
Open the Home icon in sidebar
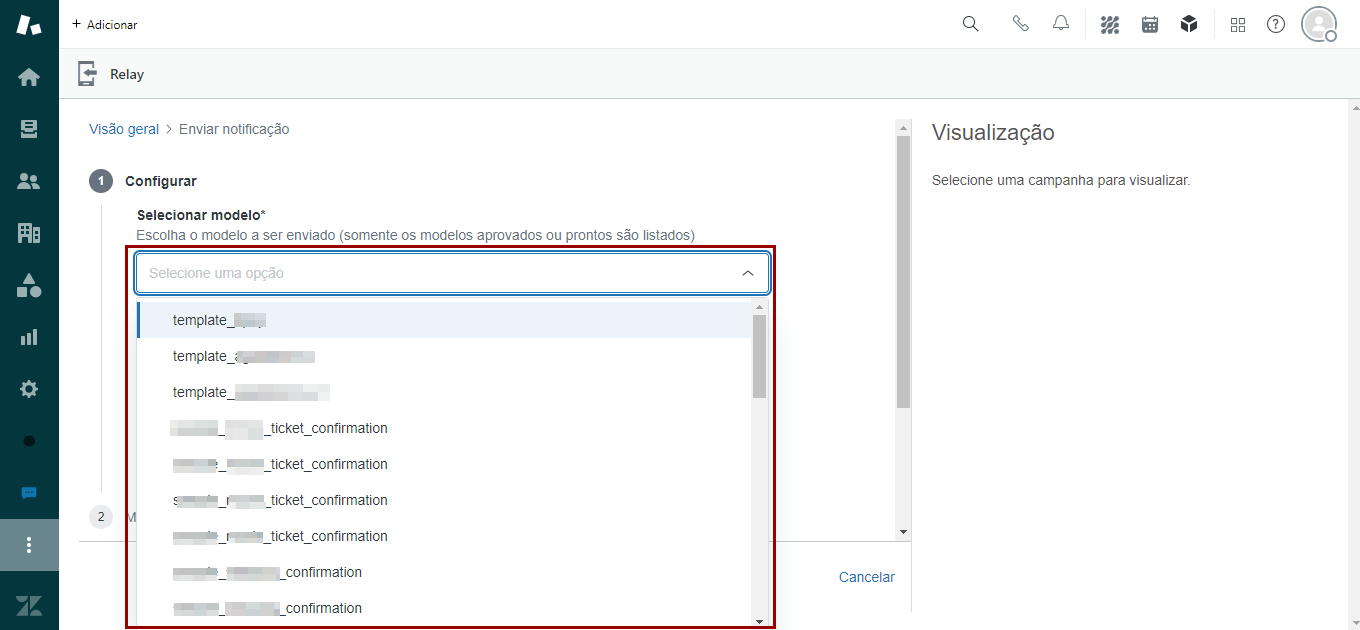click(x=29, y=77)
